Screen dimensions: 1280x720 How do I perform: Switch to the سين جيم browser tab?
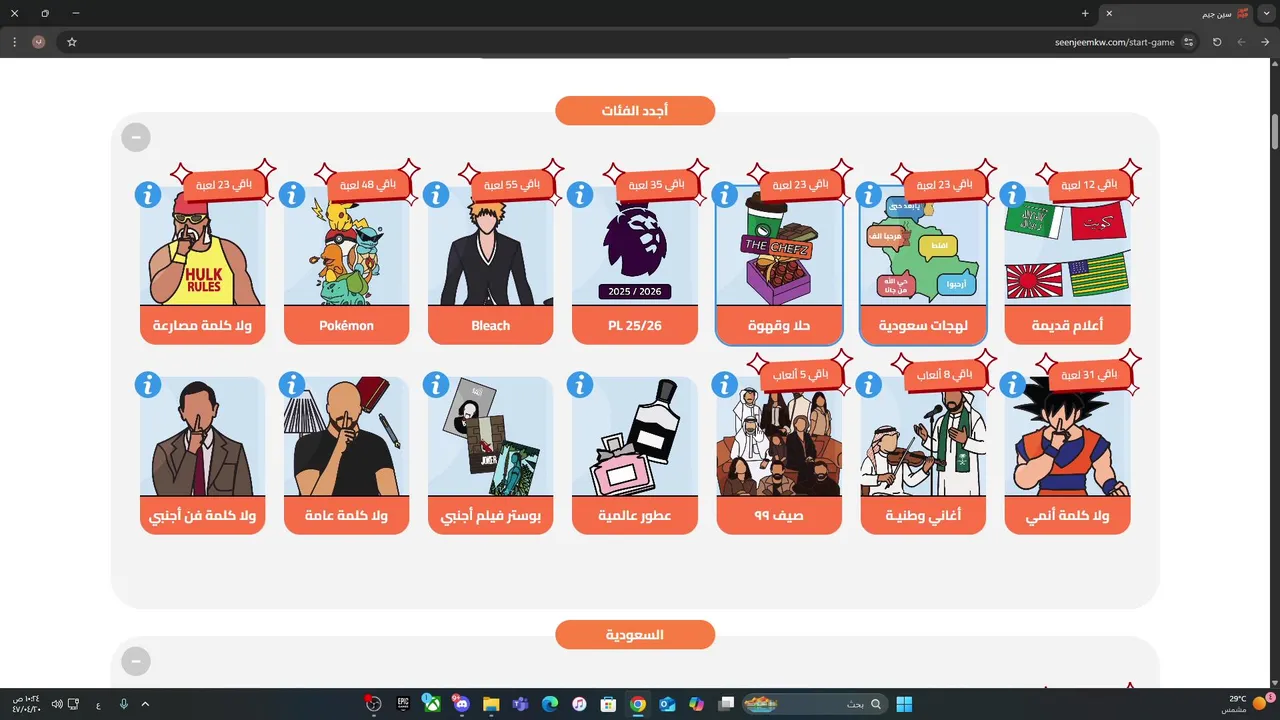tap(1177, 13)
